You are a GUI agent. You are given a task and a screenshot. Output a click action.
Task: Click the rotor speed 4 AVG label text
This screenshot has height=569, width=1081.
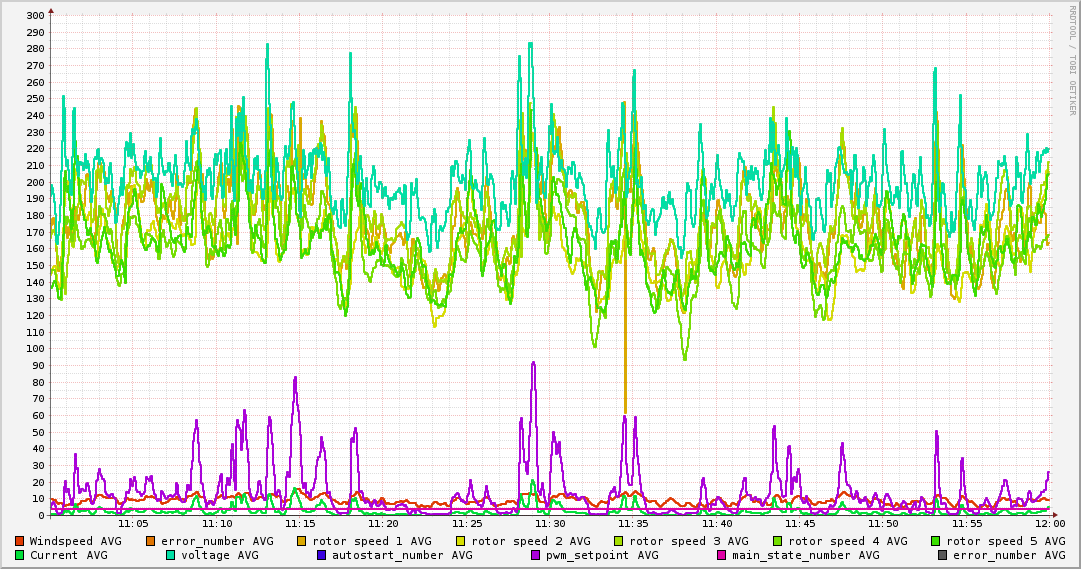pyautogui.click(x=847, y=541)
